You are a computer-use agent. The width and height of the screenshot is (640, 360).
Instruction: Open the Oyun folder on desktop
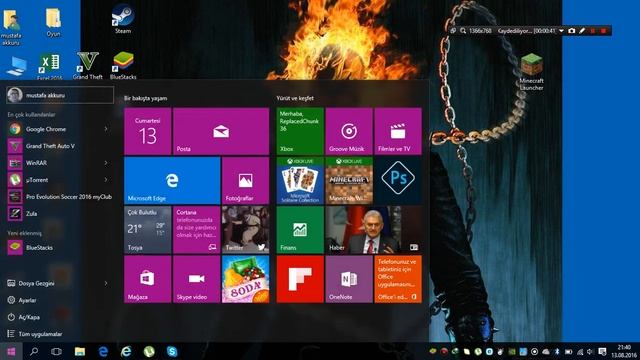(53, 22)
